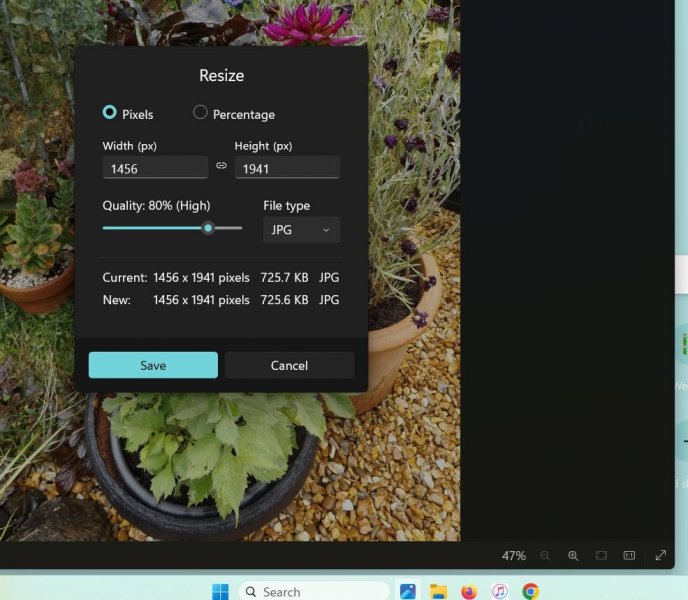
Task: Open Photos app from the taskbar
Action: [408, 591]
